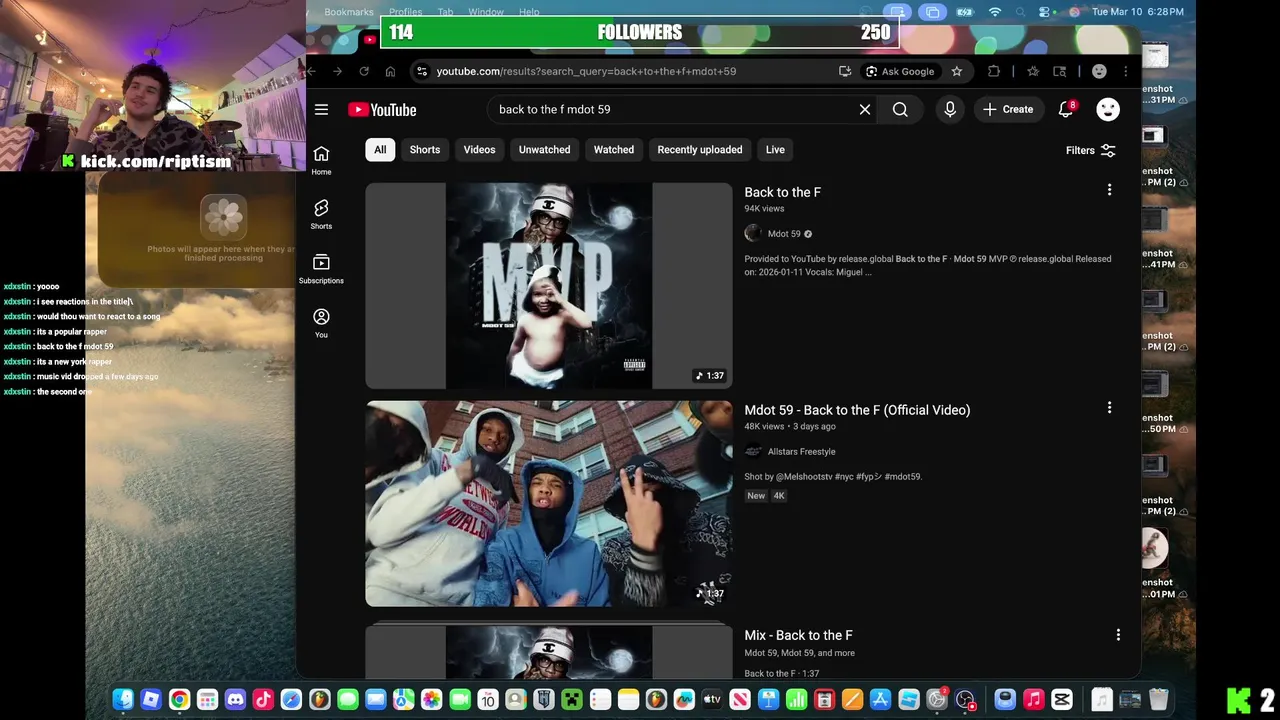The height and width of the screenshot is (720, 1280).
Task: Open the Bookmarks menu in the menu bar
Action: pos(349,12)
